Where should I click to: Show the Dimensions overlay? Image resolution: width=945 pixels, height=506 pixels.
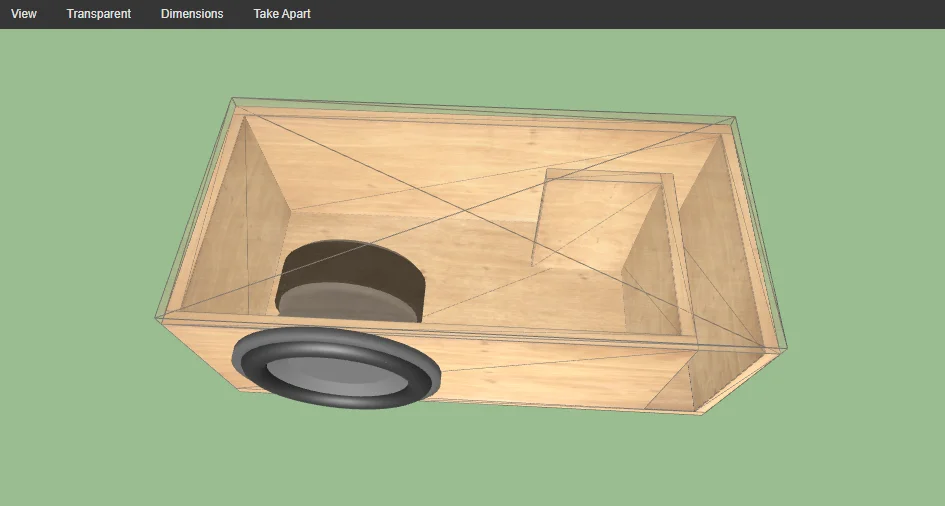(x=192, y=14)
